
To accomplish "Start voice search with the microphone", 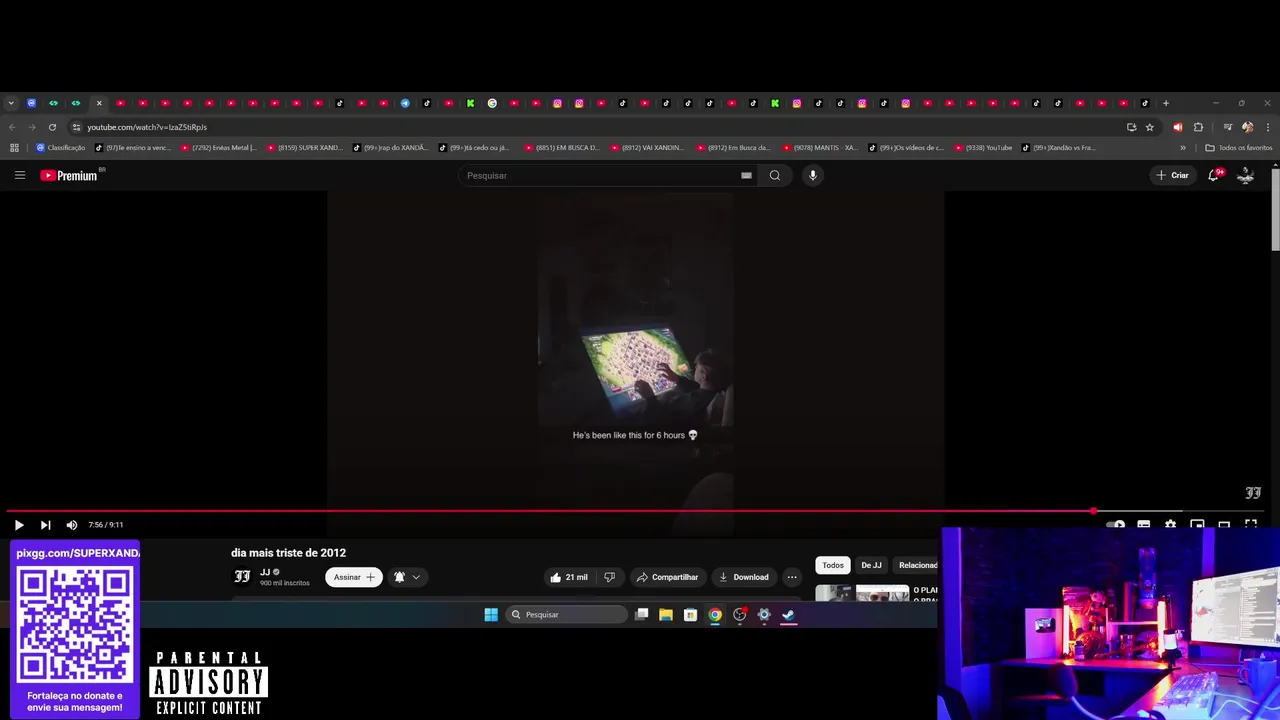I will point(812,175).
